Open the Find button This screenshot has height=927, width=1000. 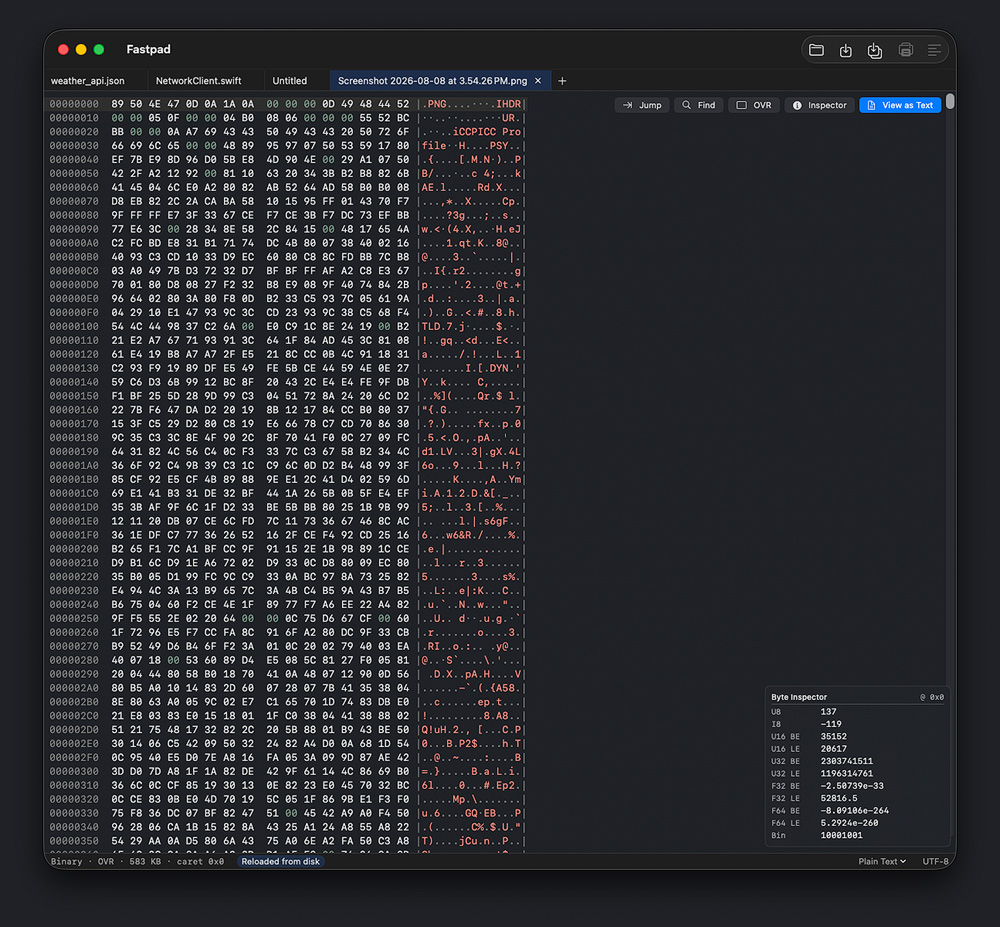(699, 105)
